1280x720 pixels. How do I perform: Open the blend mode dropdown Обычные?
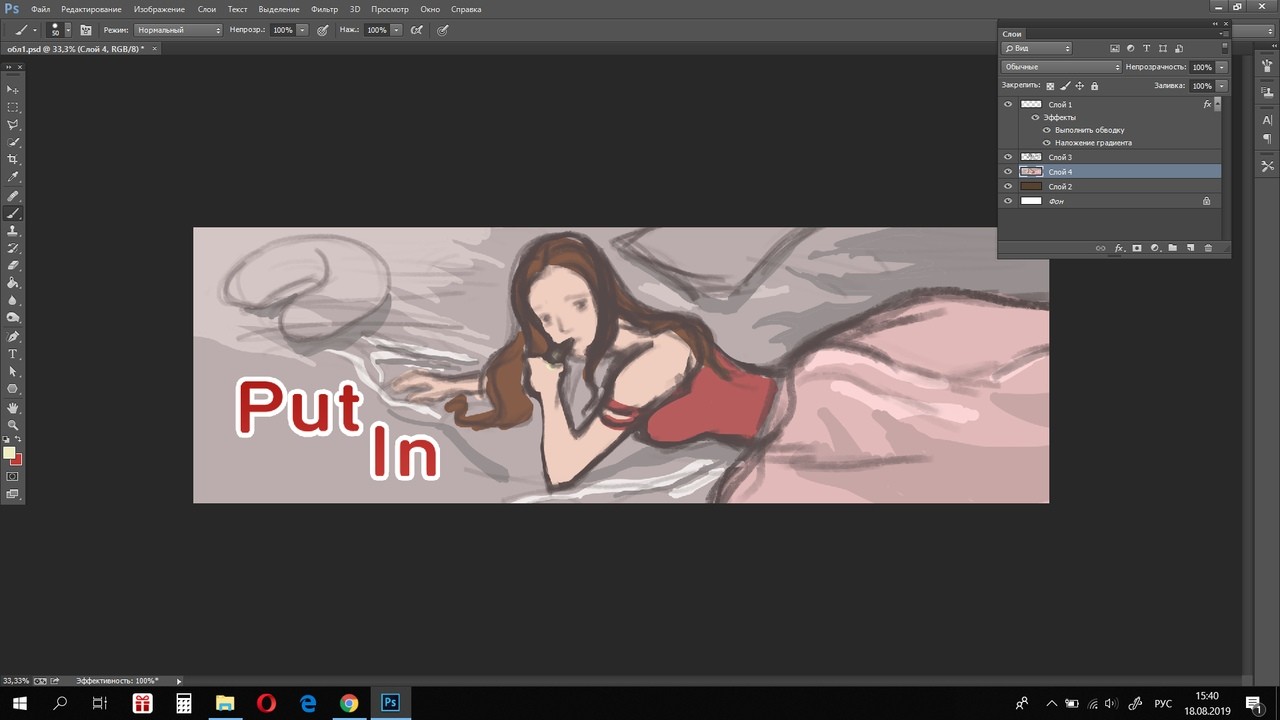point(1060,66)
